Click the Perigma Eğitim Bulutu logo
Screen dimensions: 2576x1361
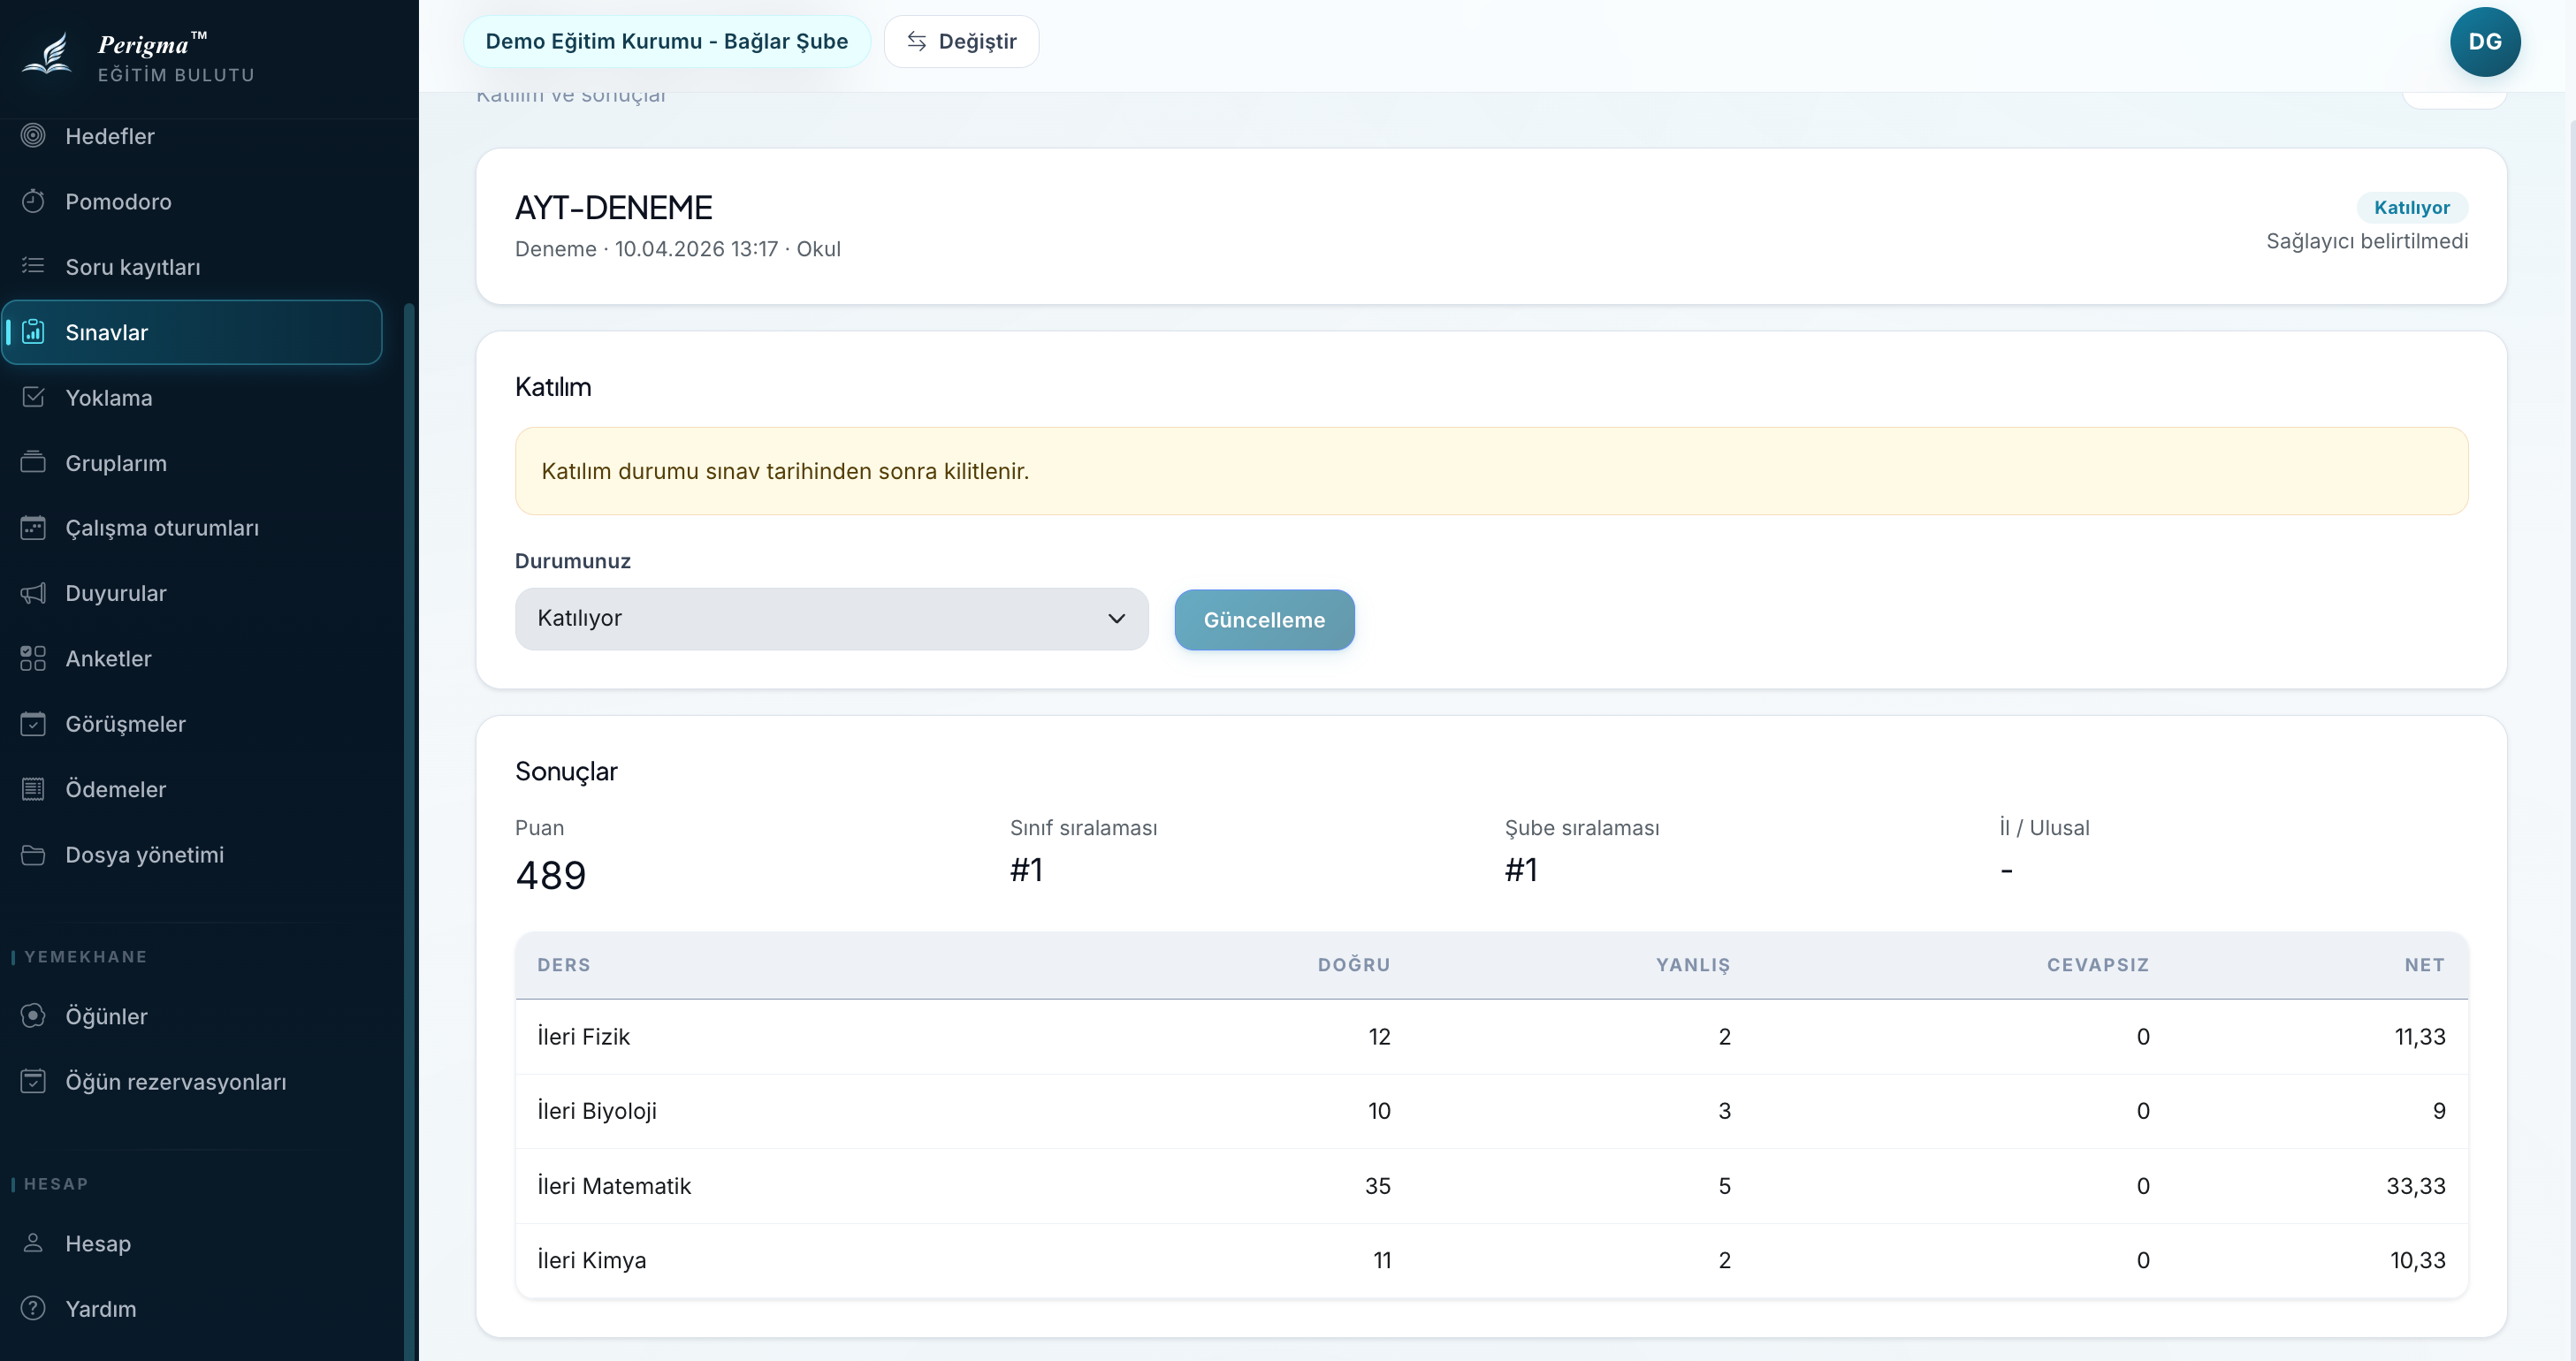140,57
